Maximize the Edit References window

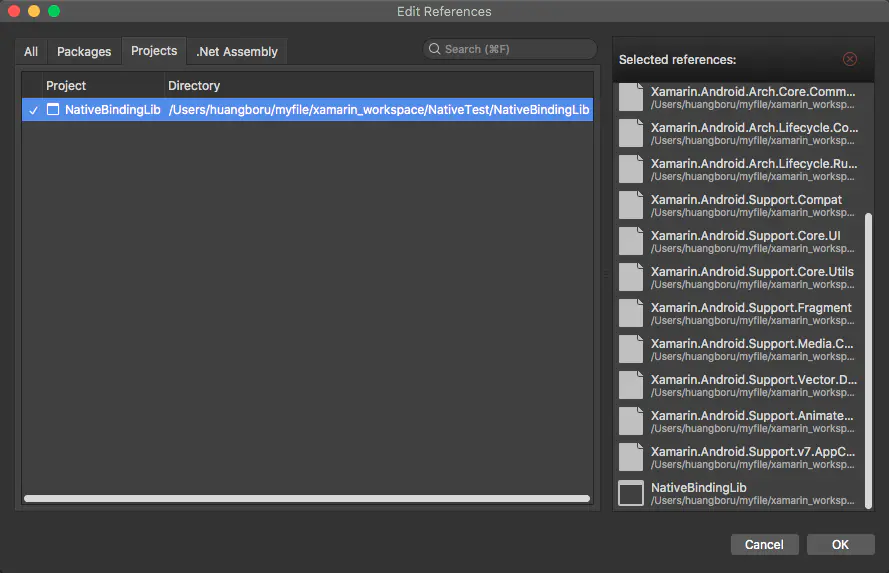[x=54, y=11]
